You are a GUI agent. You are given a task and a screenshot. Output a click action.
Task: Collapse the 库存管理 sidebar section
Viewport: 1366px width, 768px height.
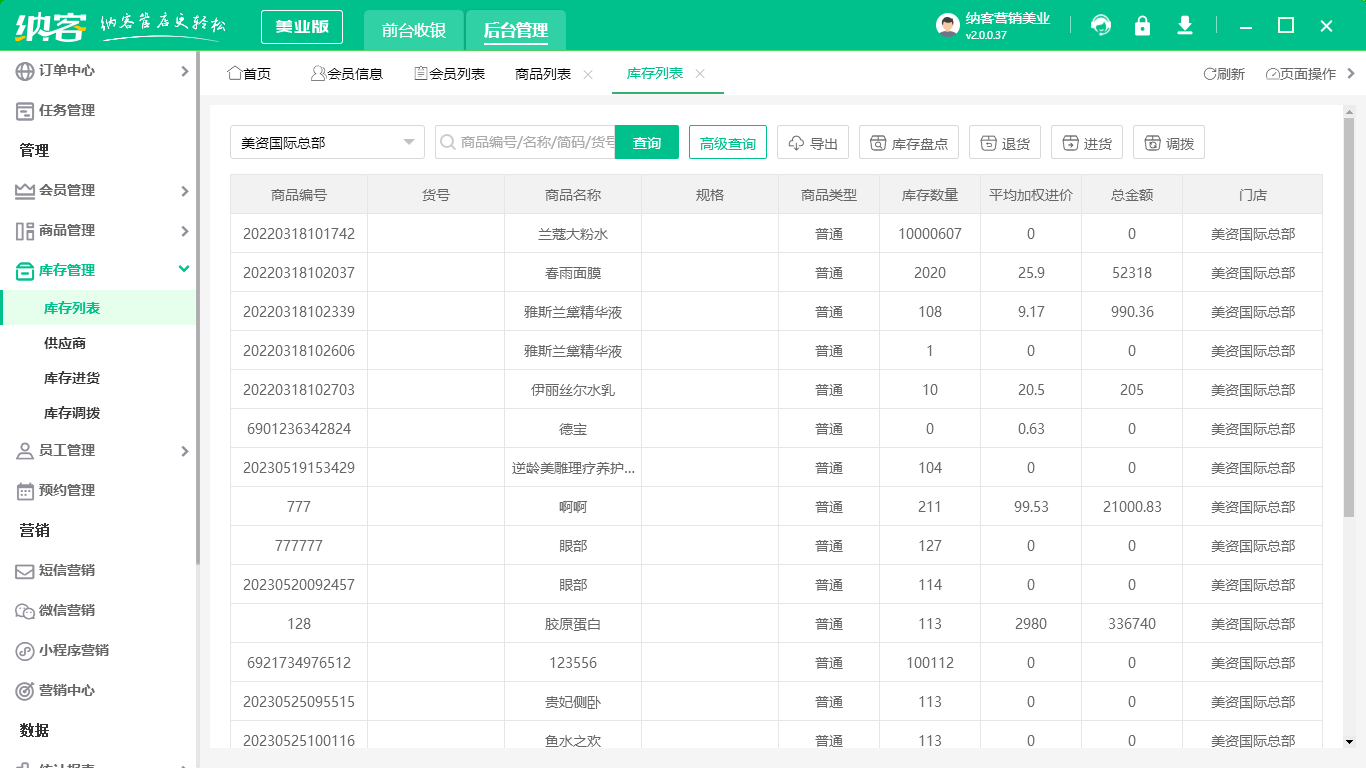click(183, 269)
